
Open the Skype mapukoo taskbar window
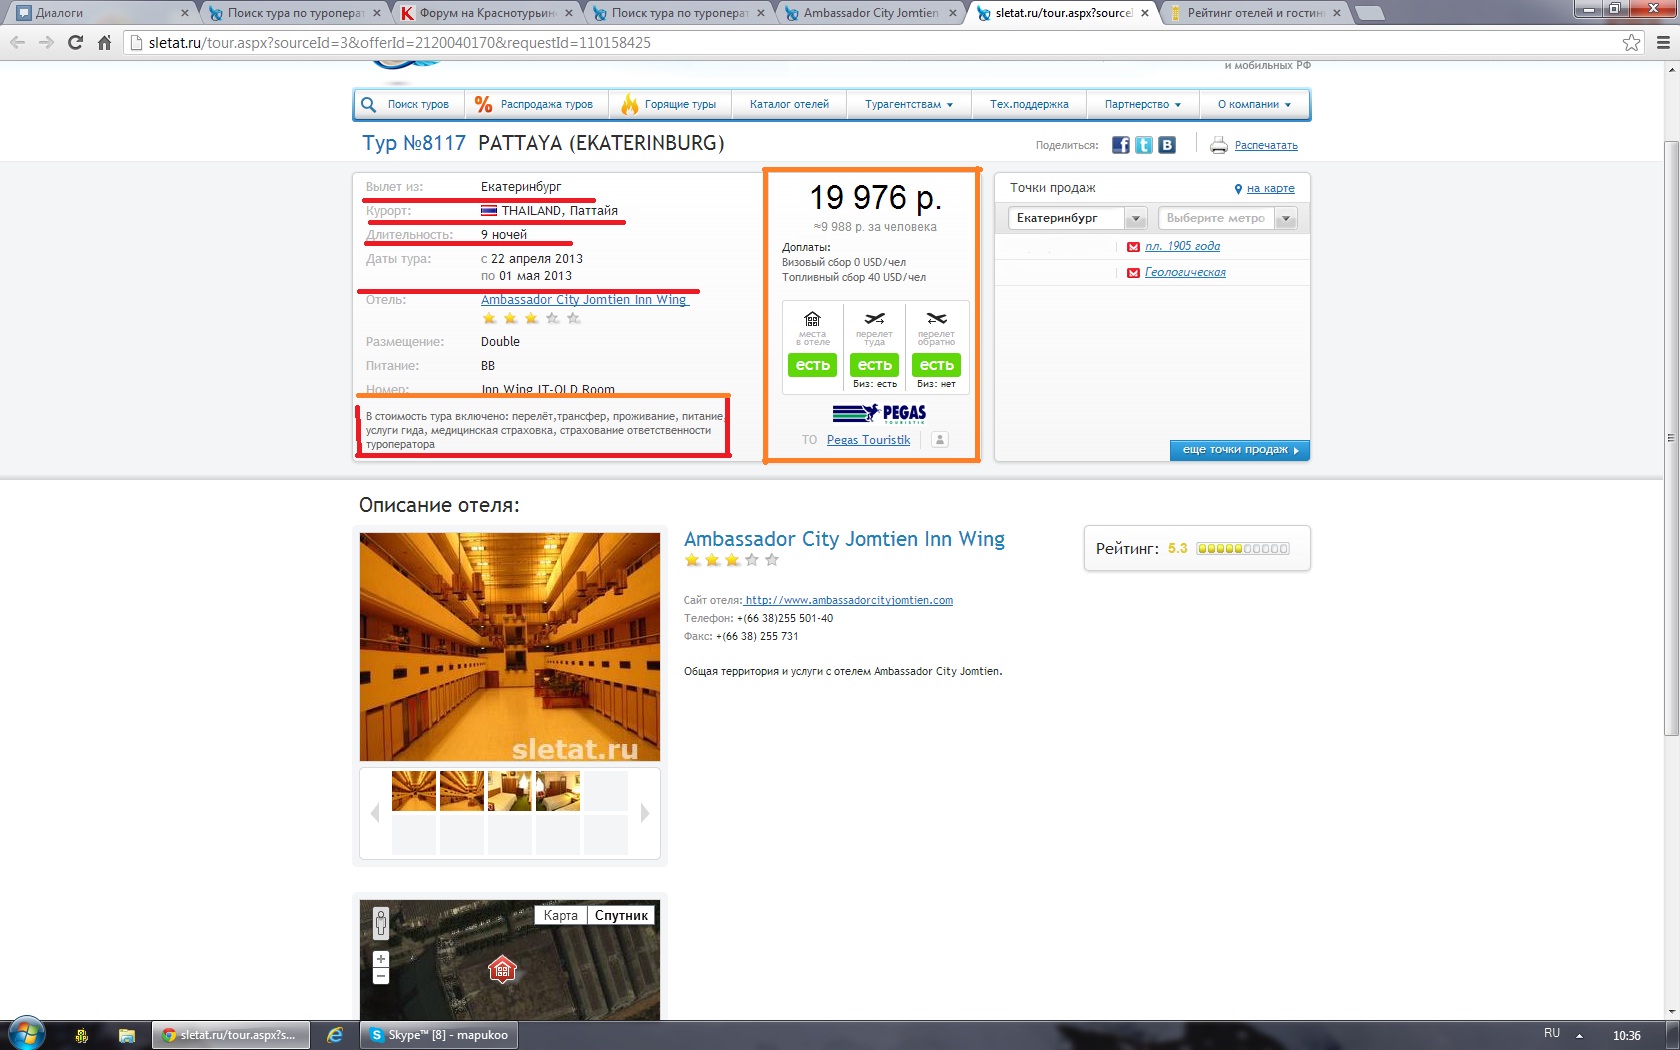[439, 1035]
